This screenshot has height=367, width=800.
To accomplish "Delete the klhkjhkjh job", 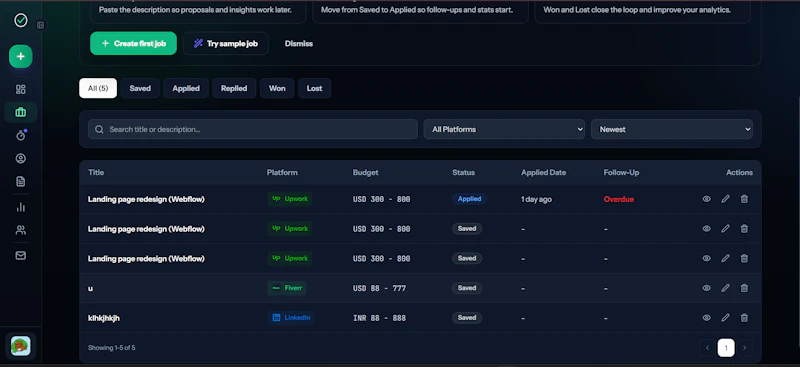I will click(744, 317).
